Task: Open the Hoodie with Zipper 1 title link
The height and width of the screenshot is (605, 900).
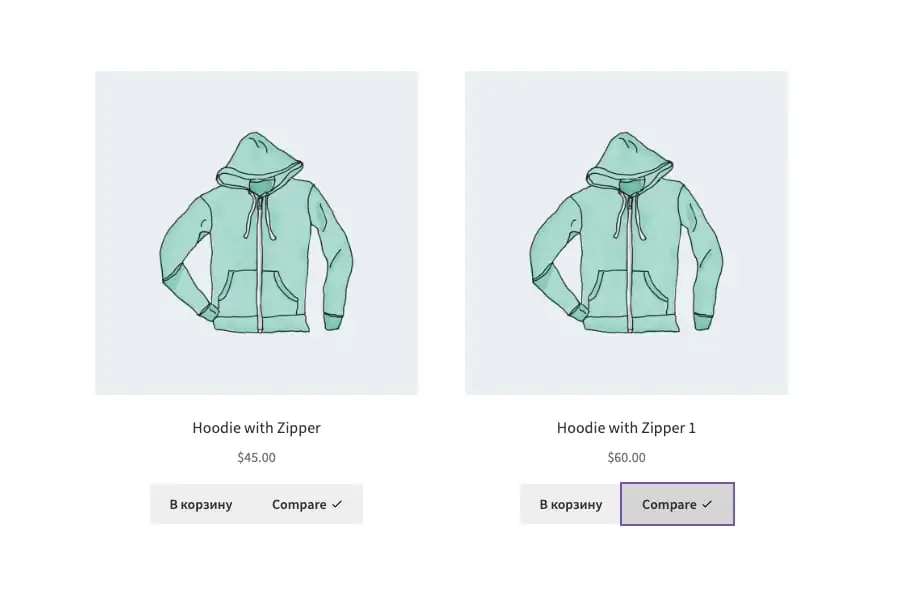Action: [x=626, y=428]
